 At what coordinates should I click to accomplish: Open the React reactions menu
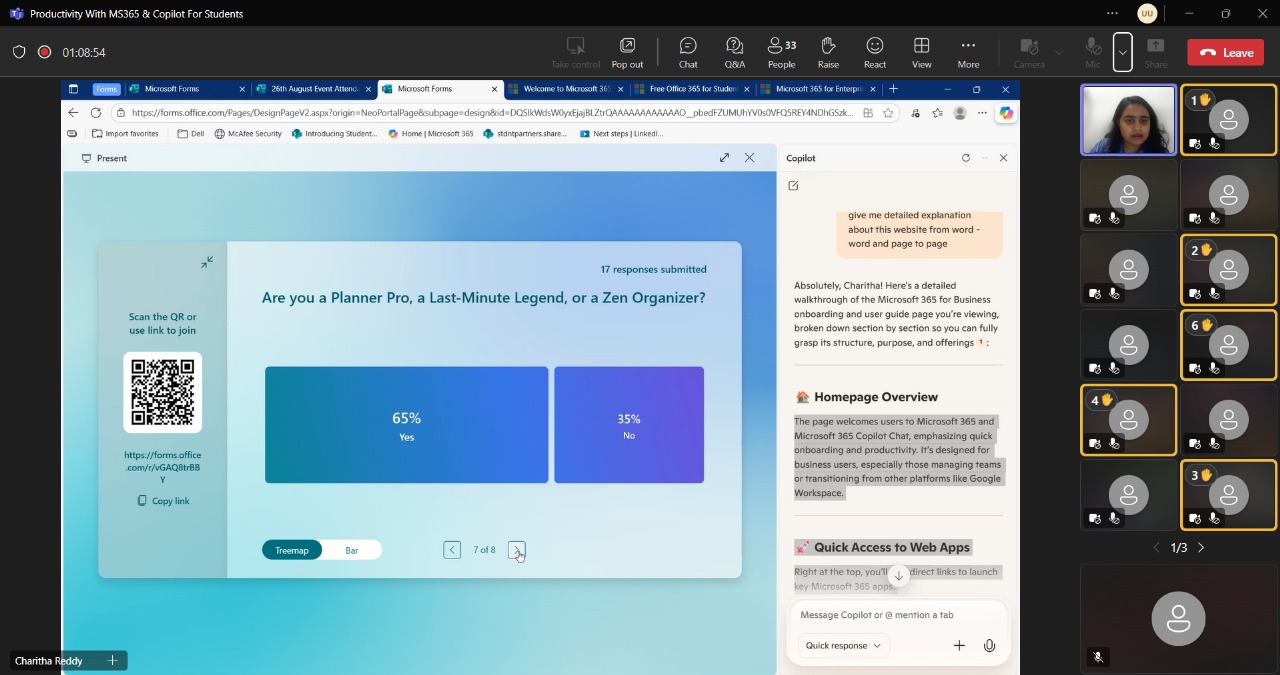pos(874,52)
